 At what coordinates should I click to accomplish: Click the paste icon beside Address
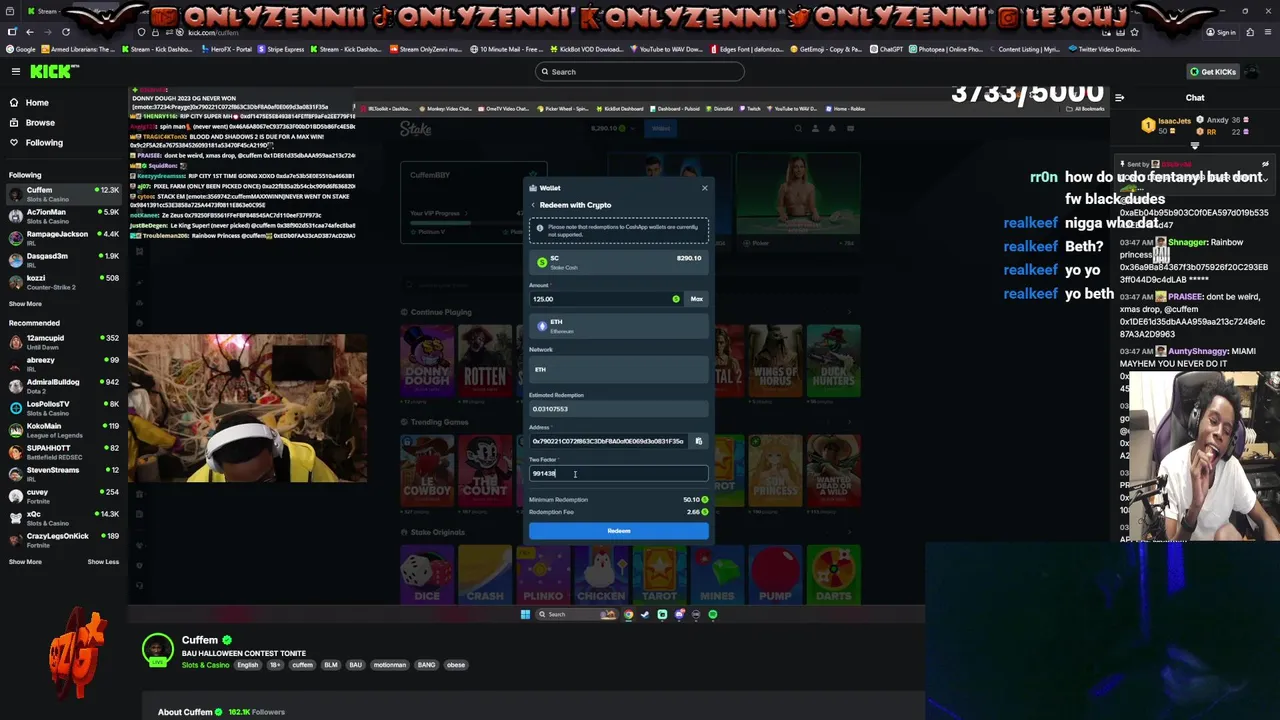[698, 441]
